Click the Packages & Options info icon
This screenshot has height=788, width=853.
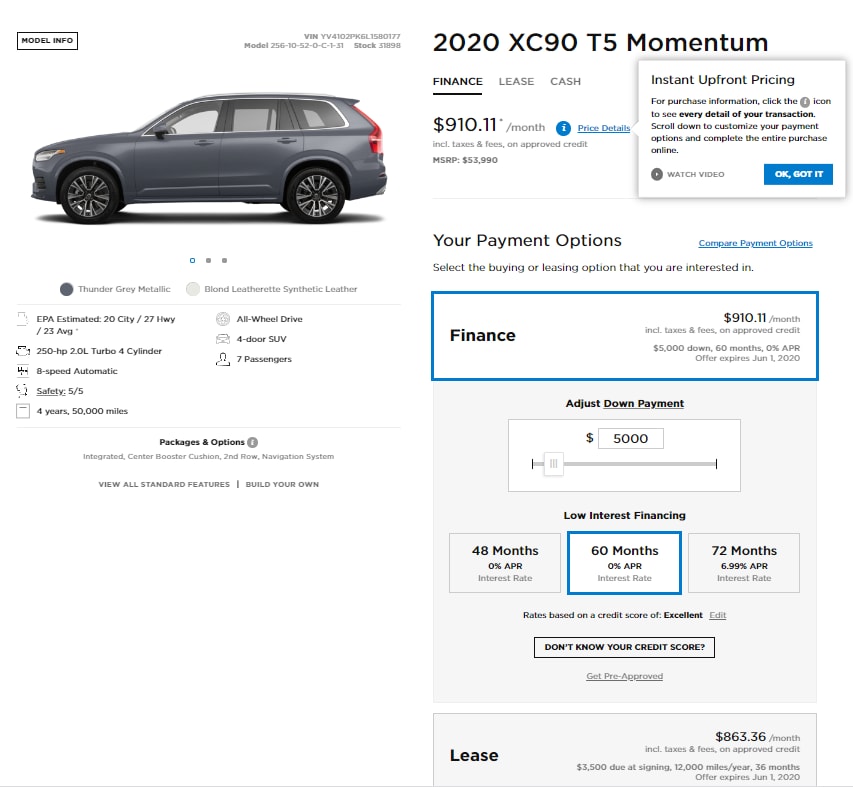click(x=253, y=442)
